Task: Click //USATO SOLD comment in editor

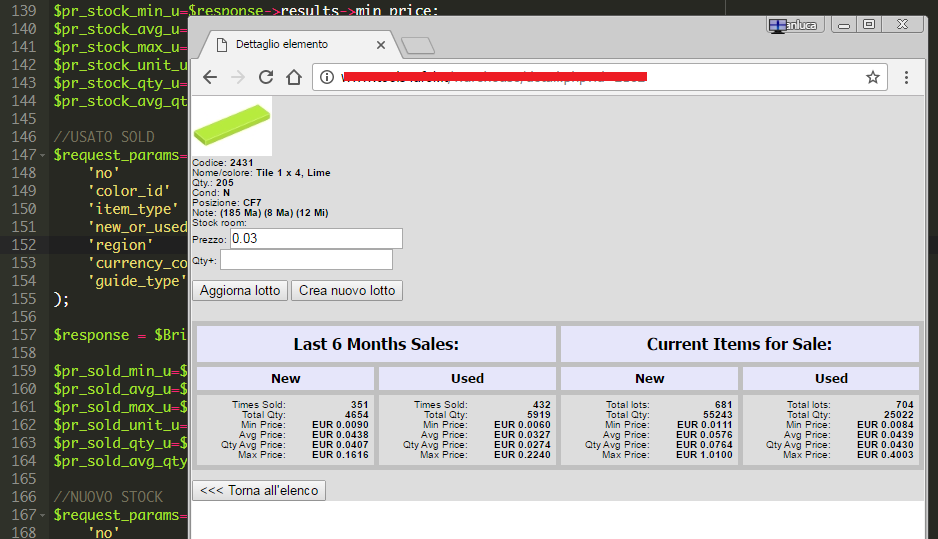Action: [104, 137]
